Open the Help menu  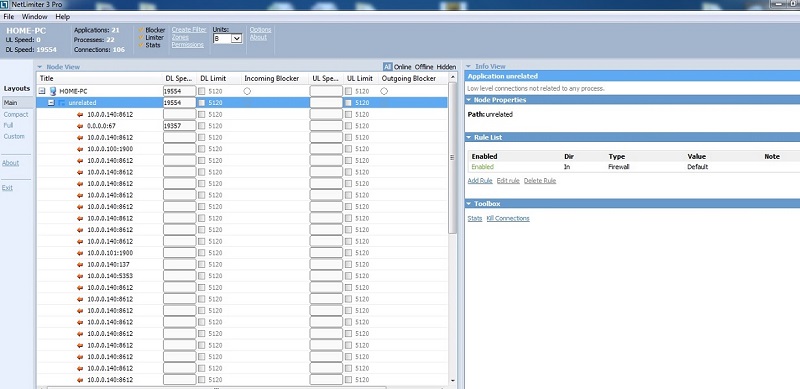[62, 17]
